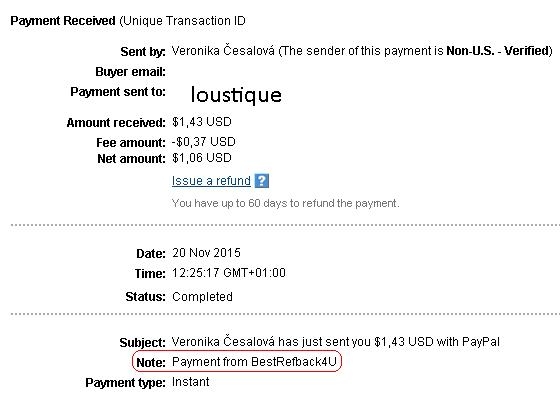The image size is (560, 403).
Task: Select the loustique recipient name
Action: coord(236,95)
